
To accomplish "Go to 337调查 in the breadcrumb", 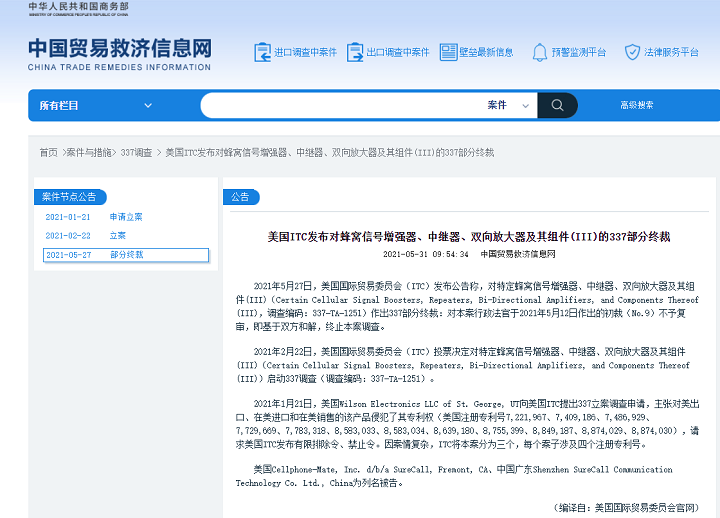I will pos(136,152).
